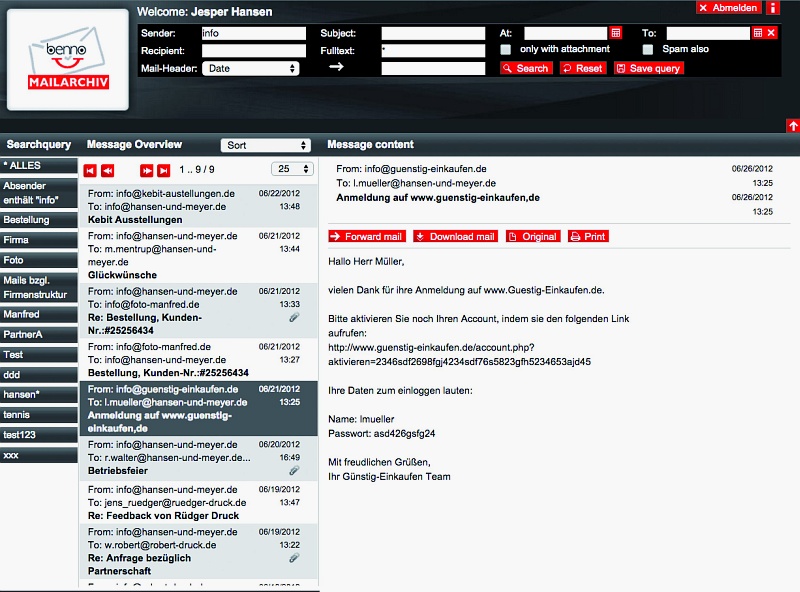The height and width of the screenshot is (592, 800).
Task: Select the Bestellung saved query
Action: 39,220
